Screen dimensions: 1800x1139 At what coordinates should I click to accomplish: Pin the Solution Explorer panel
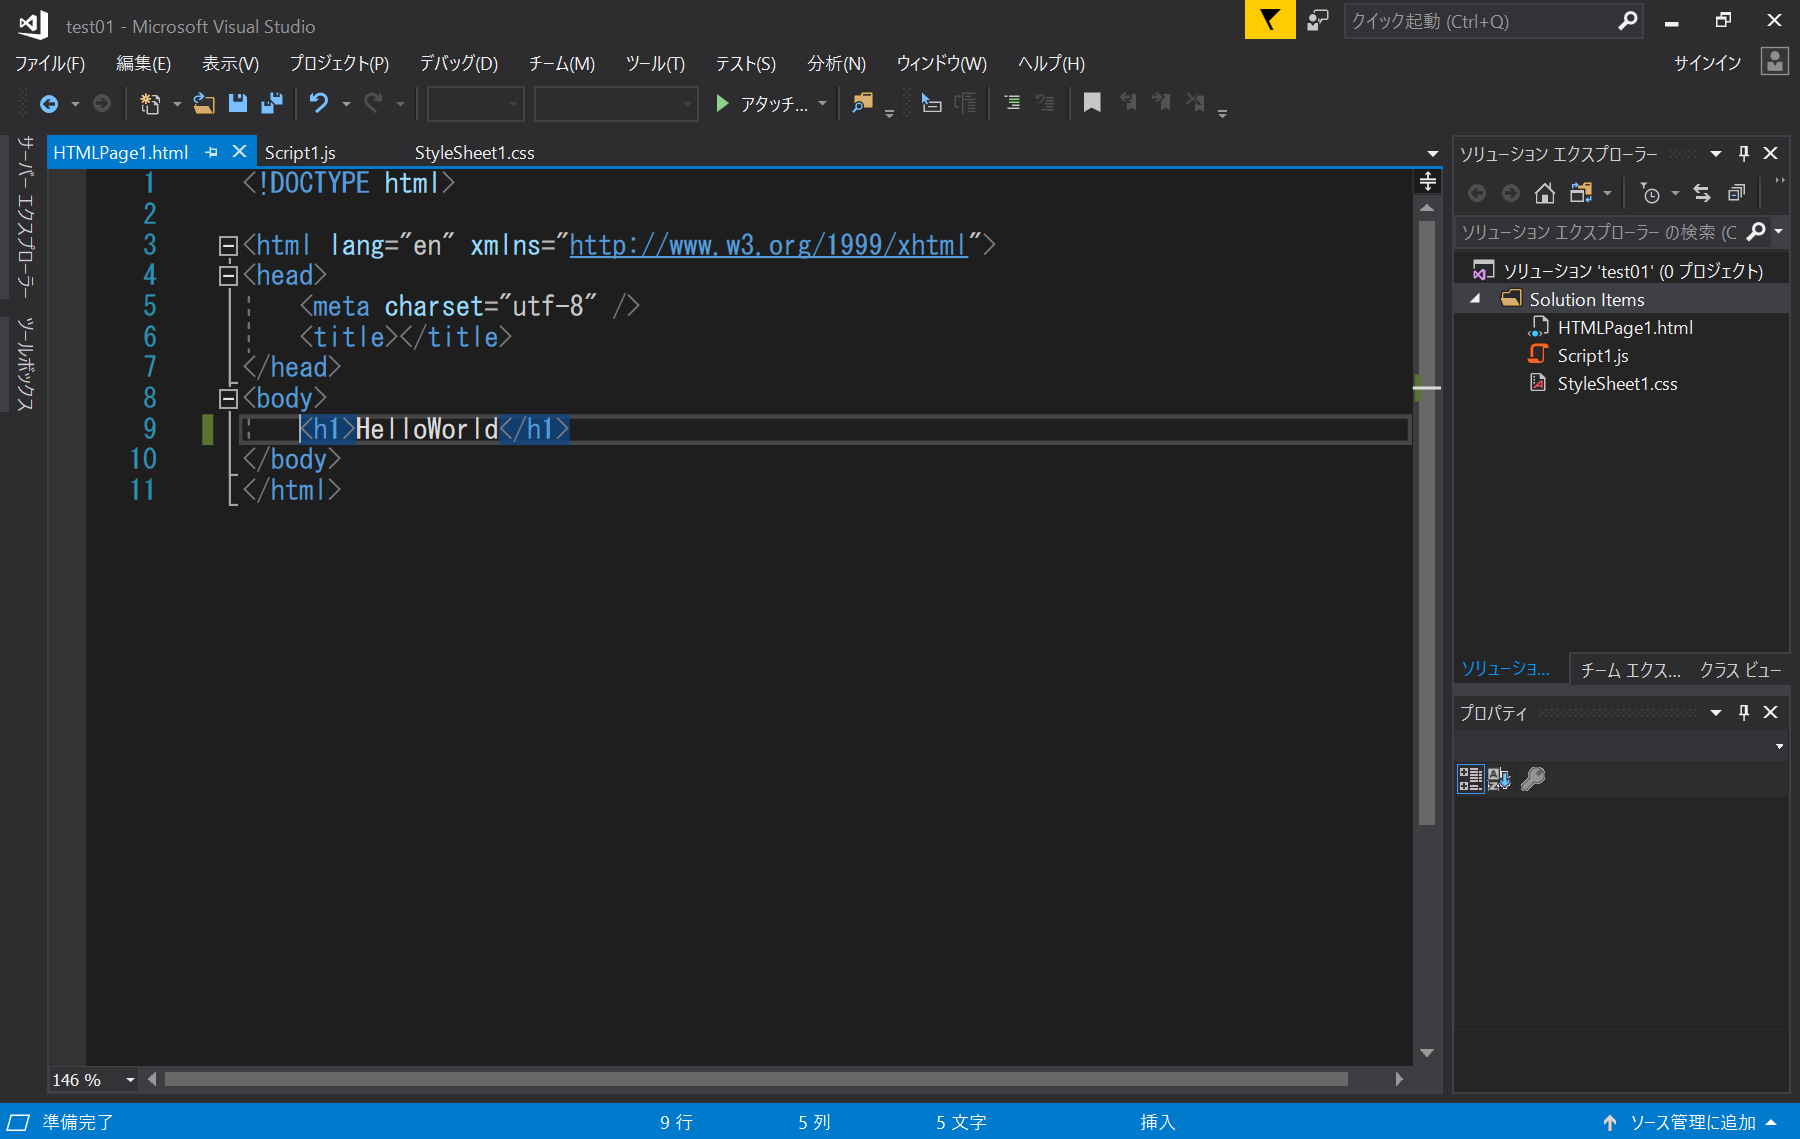[x=1743, y=153]
